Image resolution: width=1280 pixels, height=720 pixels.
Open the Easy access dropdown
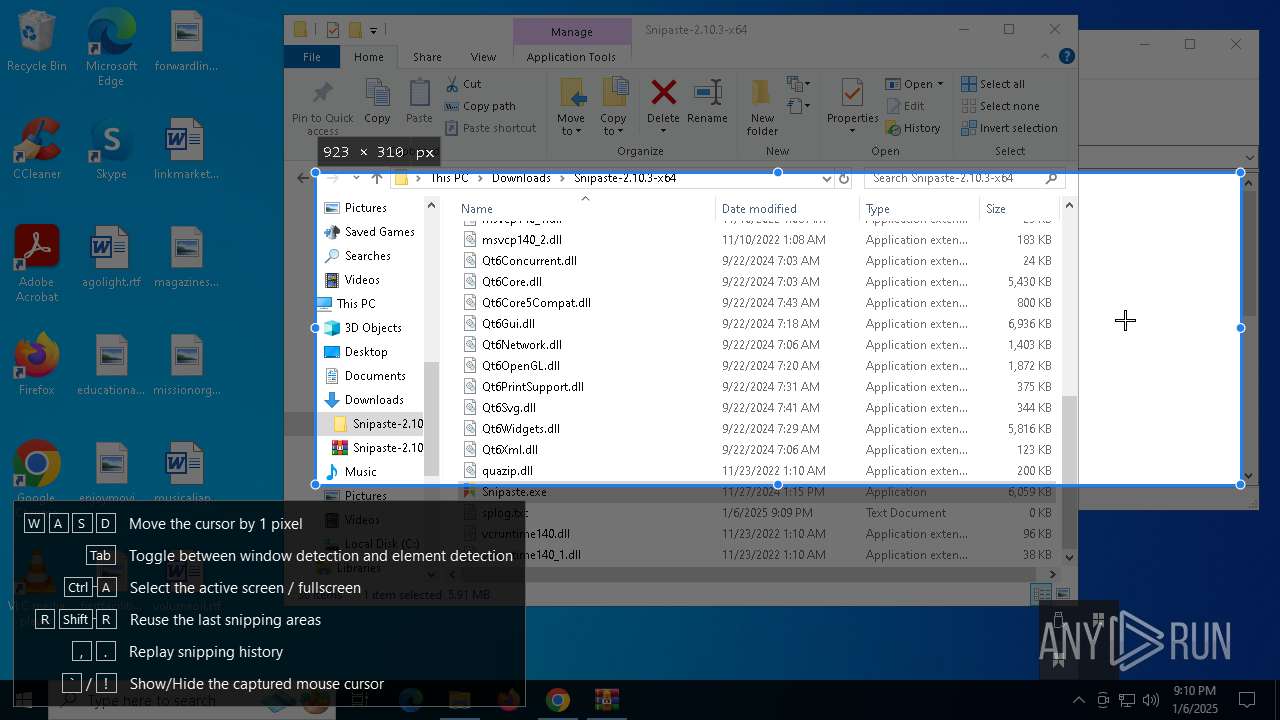(798, 106)
